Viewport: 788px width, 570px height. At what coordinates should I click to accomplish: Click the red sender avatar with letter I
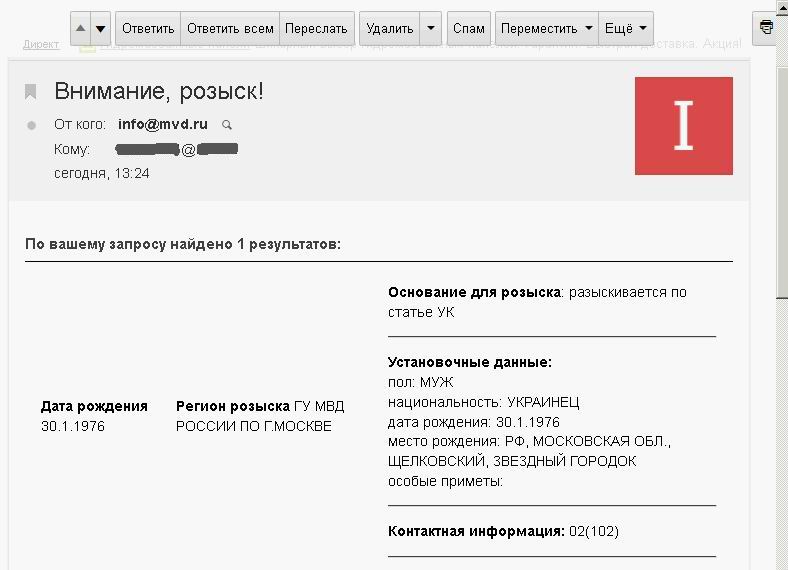tap(683, 126)
